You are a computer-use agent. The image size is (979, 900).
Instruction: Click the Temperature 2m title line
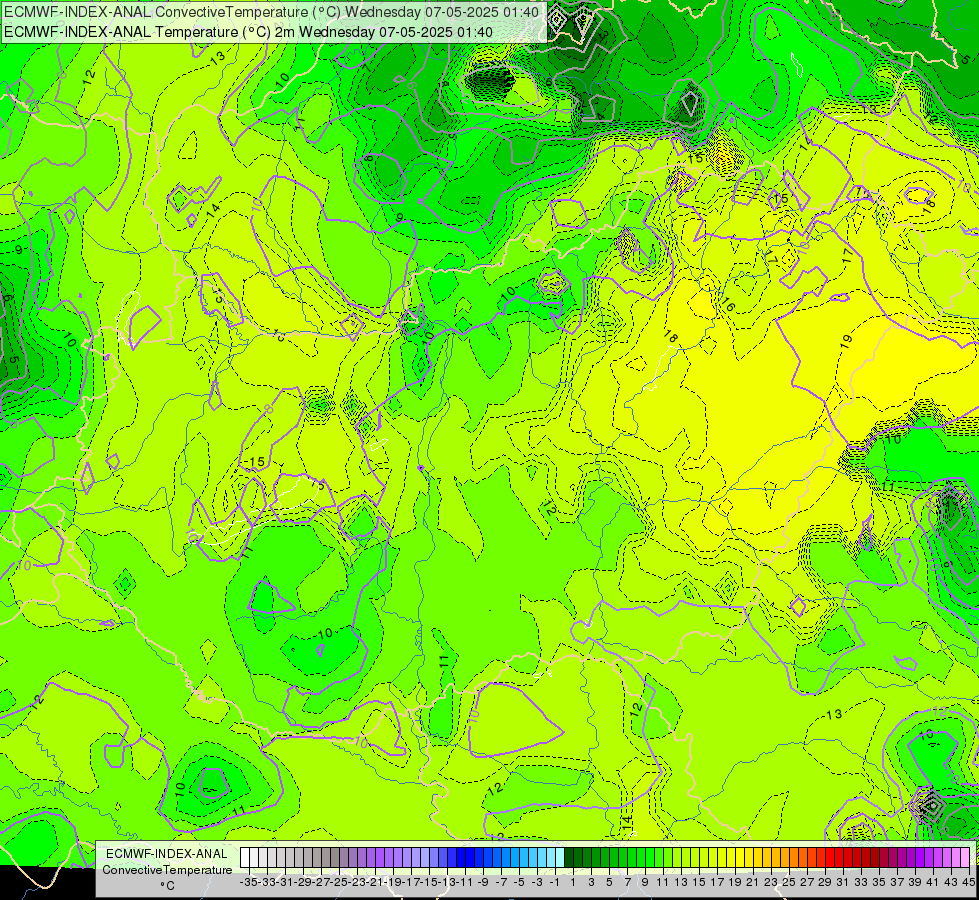tap(248, 32)
